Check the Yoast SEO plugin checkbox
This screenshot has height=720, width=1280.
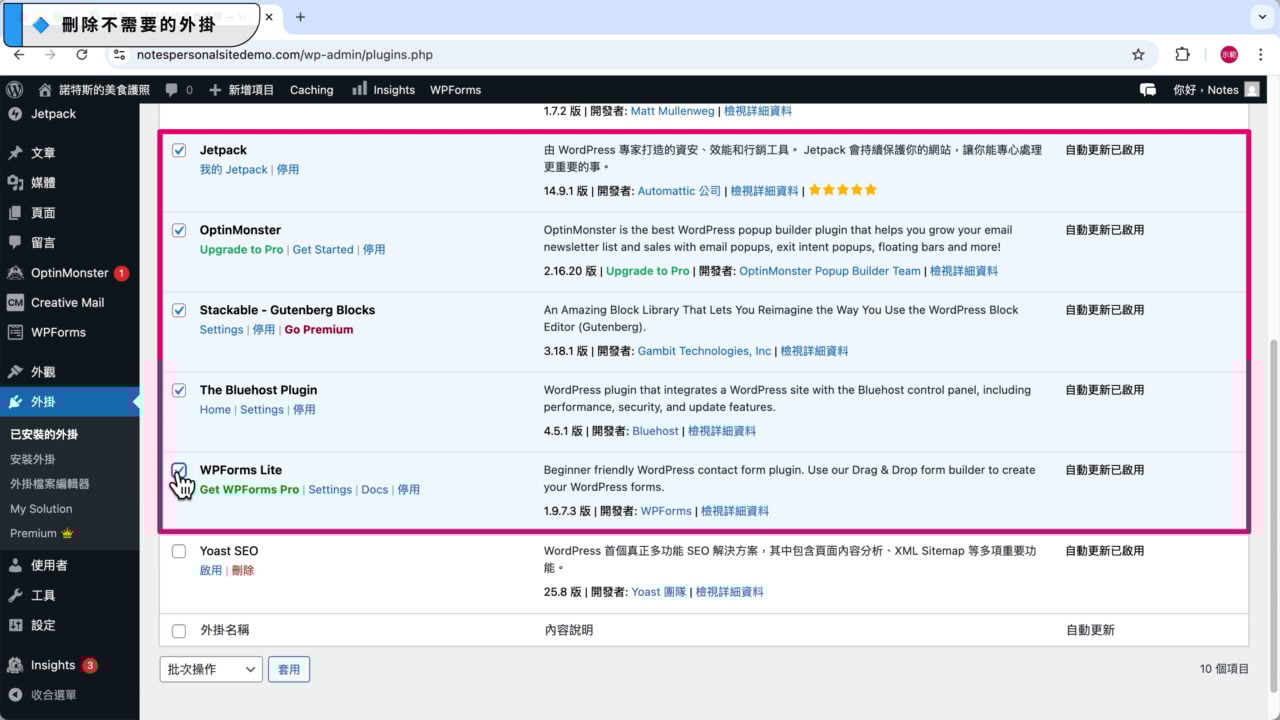pos(179,551)
